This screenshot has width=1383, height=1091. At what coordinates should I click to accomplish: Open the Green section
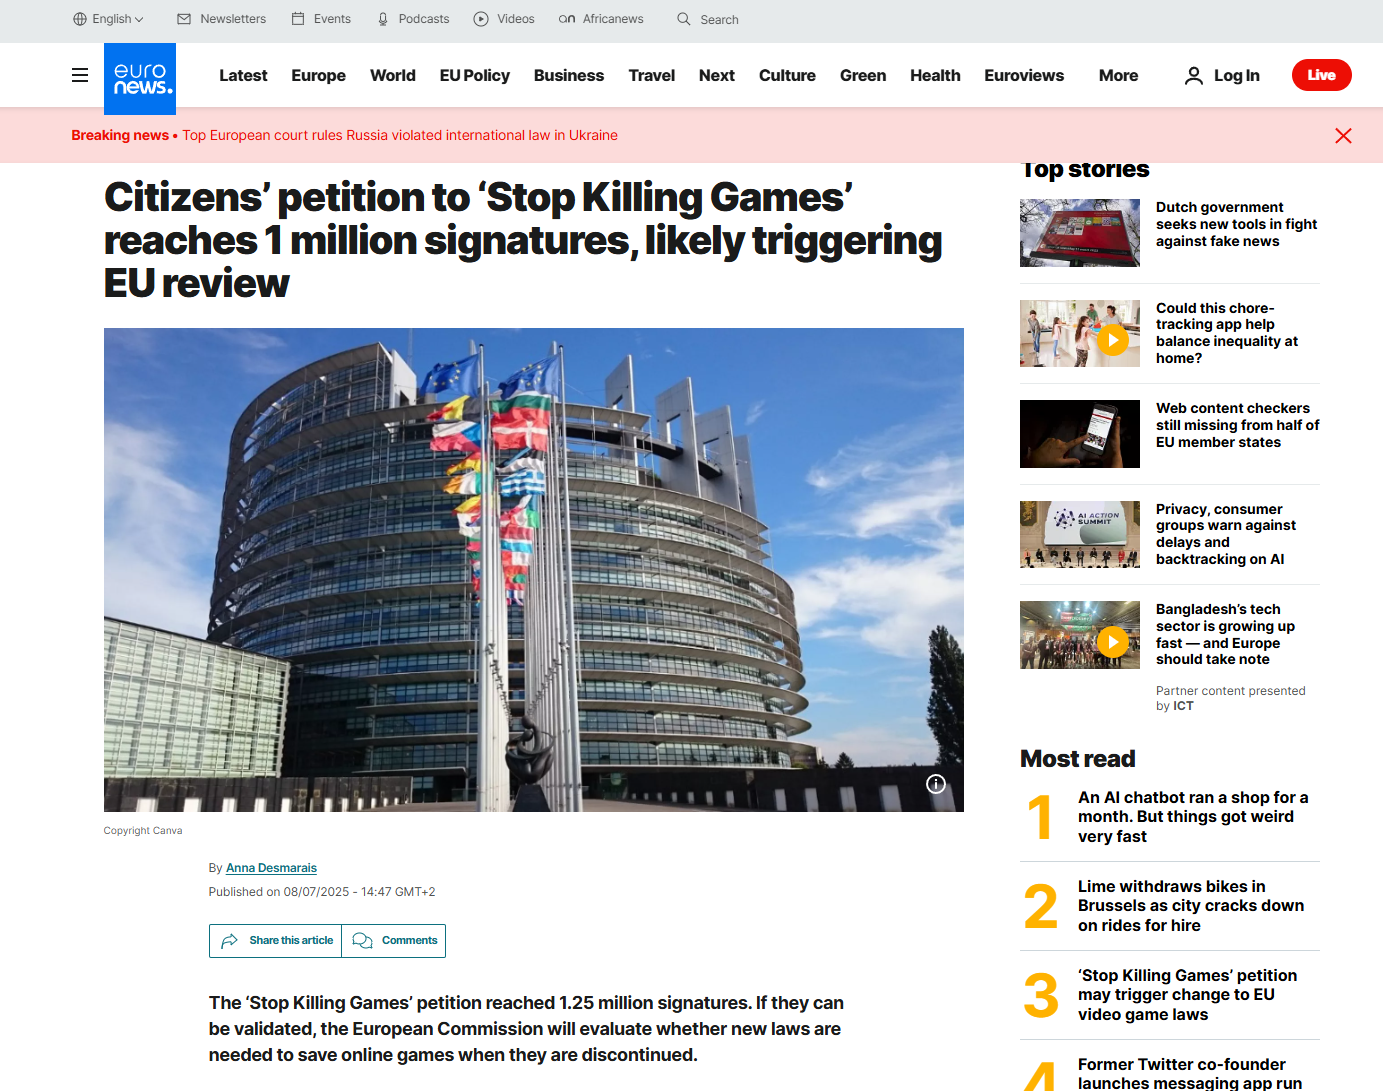coord(863,75)
